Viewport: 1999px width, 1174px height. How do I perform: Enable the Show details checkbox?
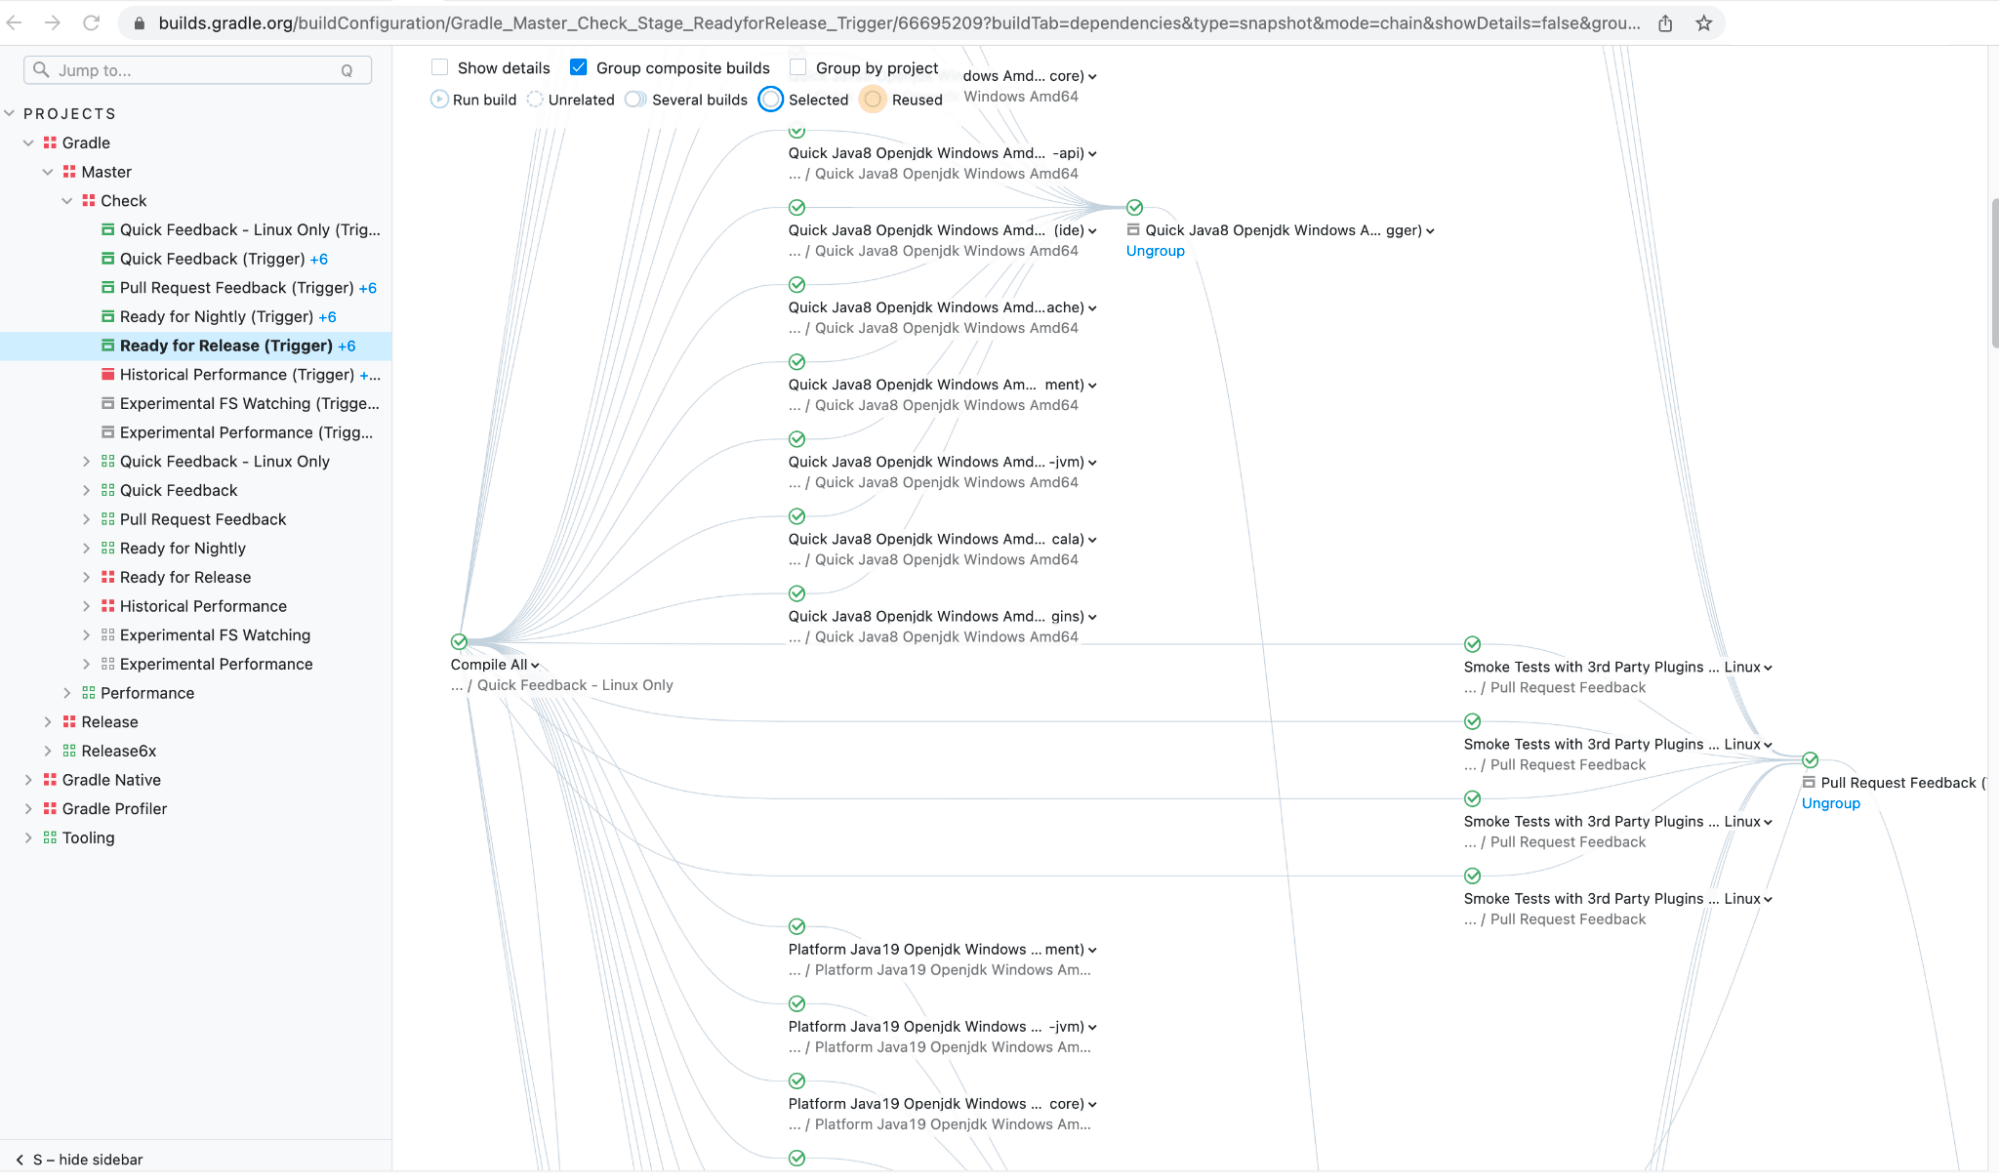(439, 66)
